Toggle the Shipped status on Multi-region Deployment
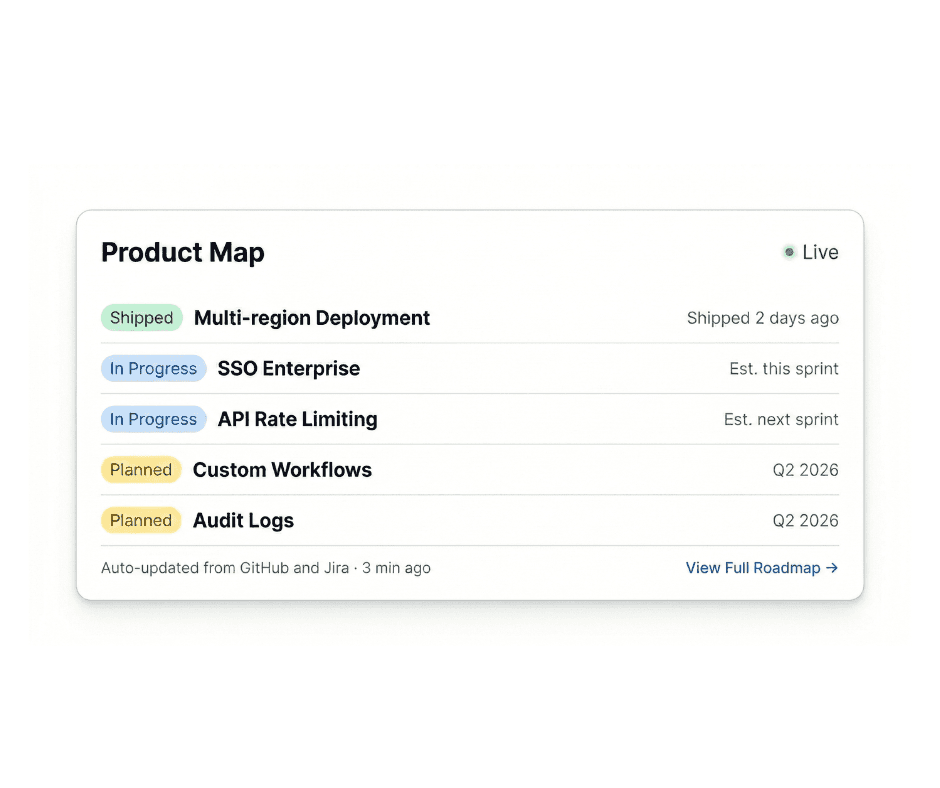The width and height of the screenshot is (940, 788). [x=141, y=317]
